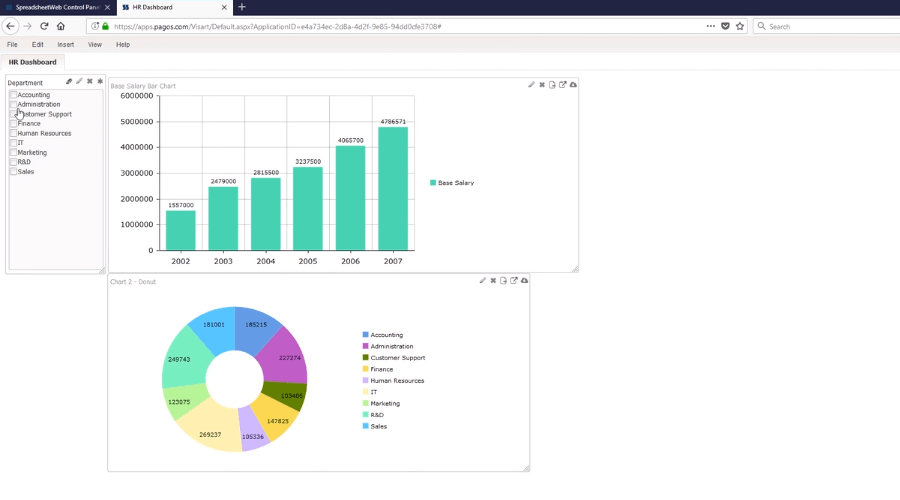Click the Customer Support legend color swatch

[366, 358]
